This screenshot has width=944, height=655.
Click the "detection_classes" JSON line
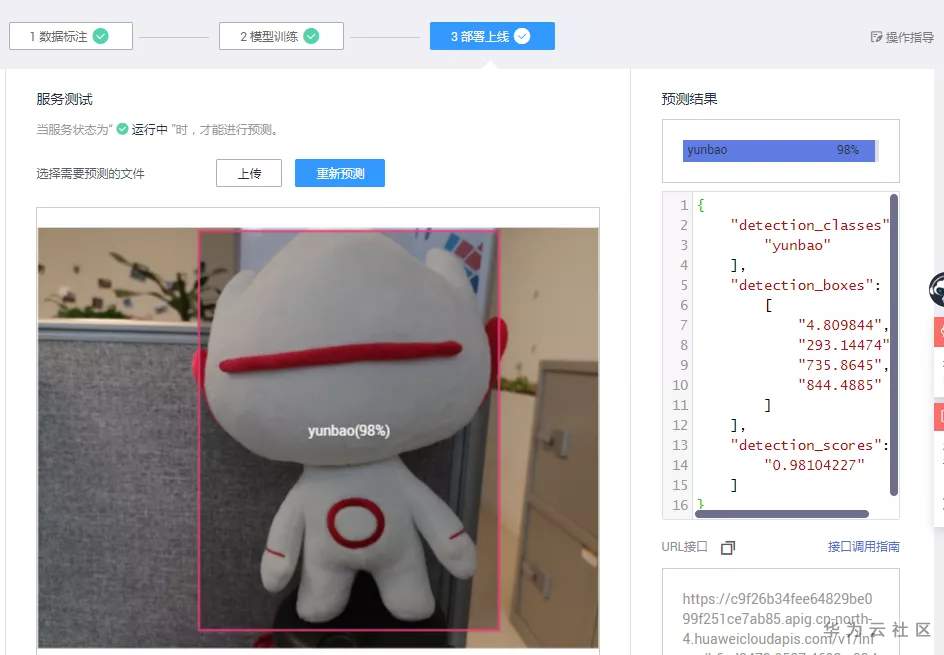pos(809,225)
